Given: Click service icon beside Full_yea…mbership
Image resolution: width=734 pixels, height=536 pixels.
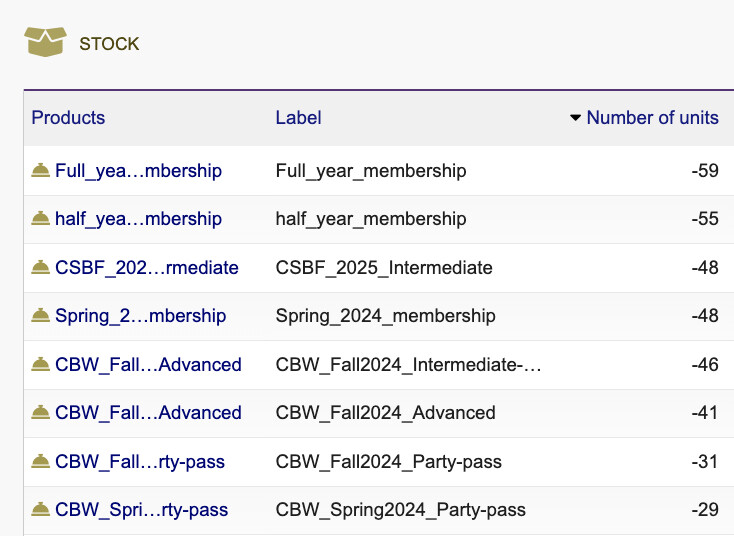Looking at the screenshot, I should click(x=40, y=170).
